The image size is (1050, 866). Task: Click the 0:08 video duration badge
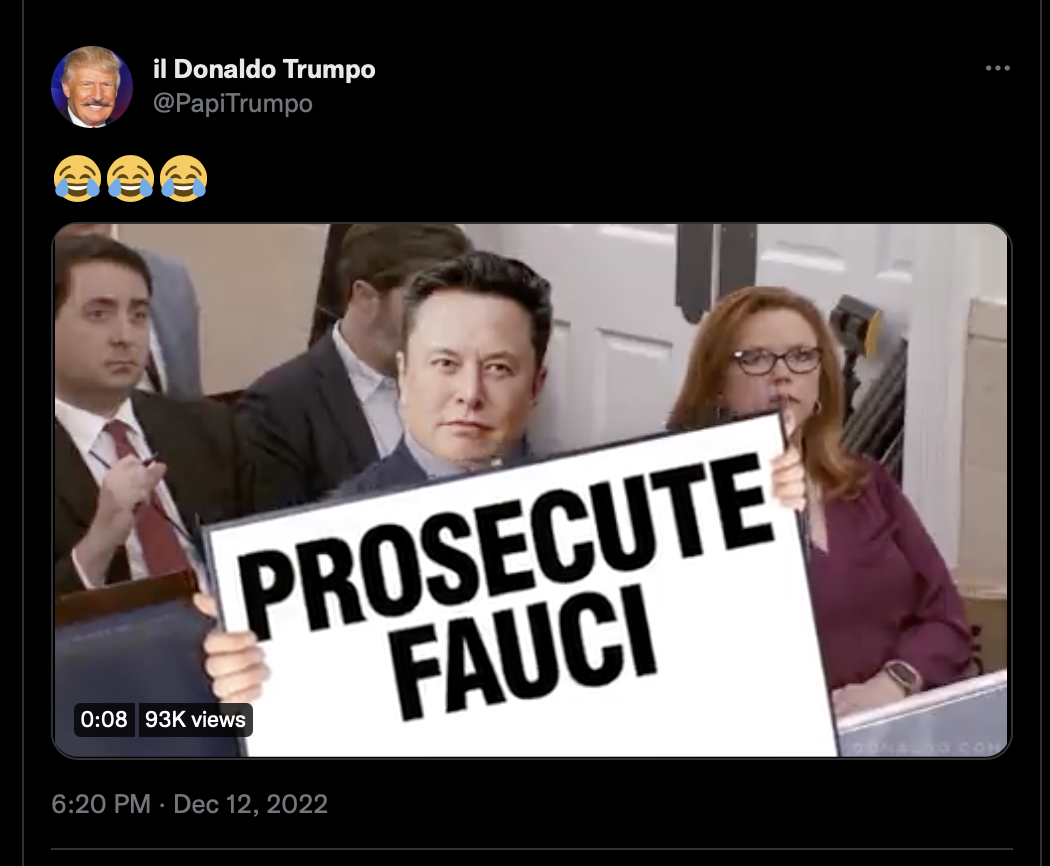point(104,719)
